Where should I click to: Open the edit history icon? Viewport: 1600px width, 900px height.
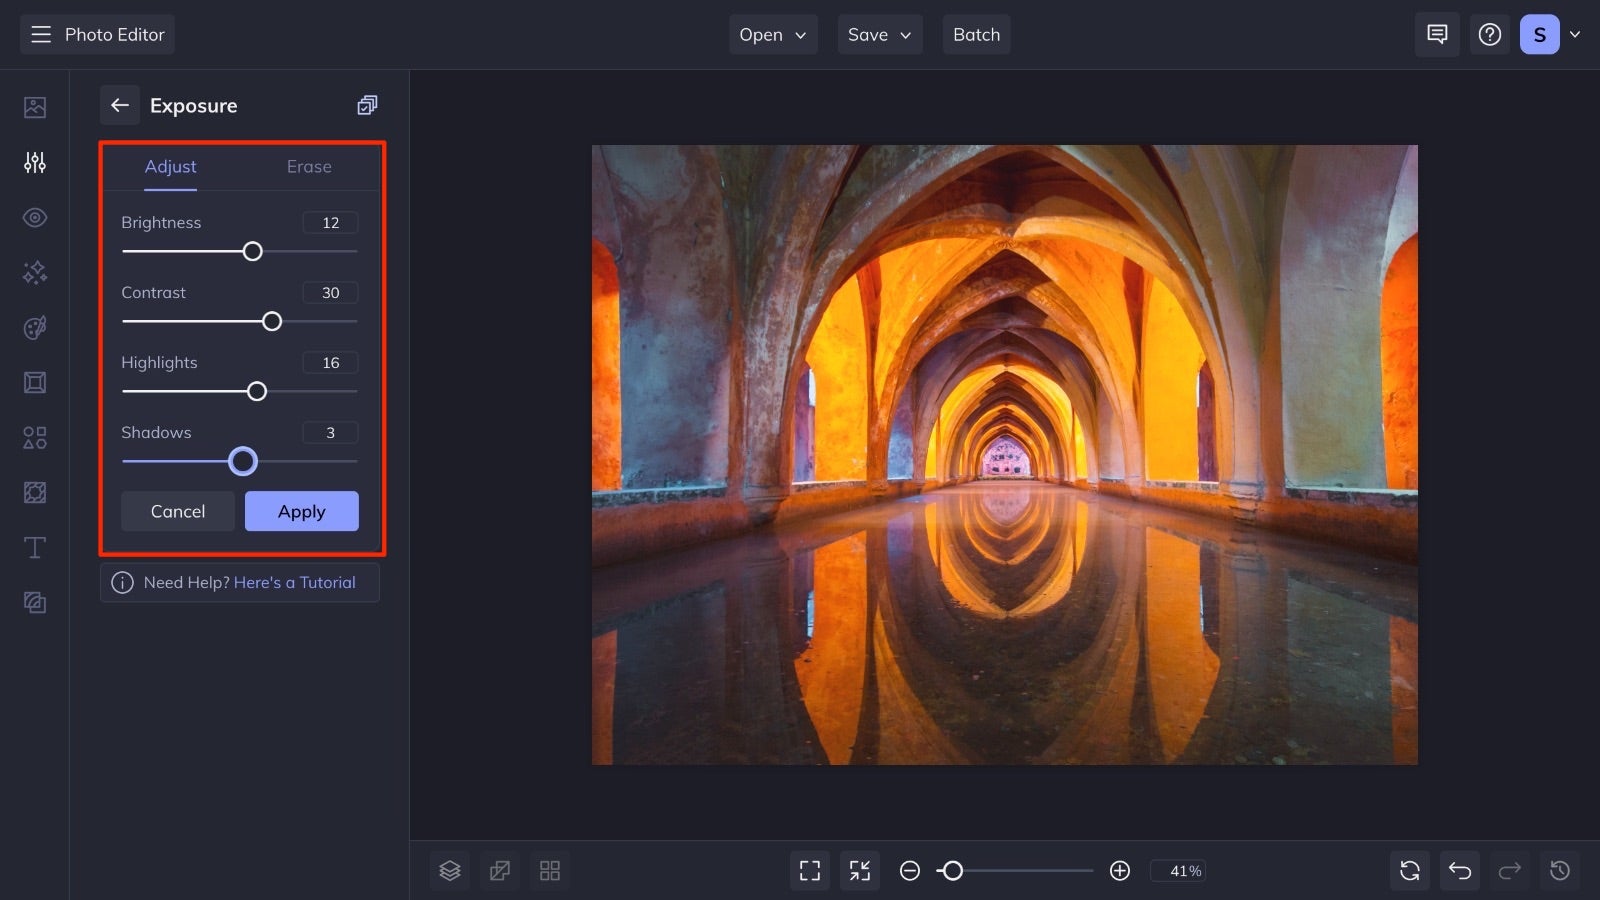pos(1559,870)
